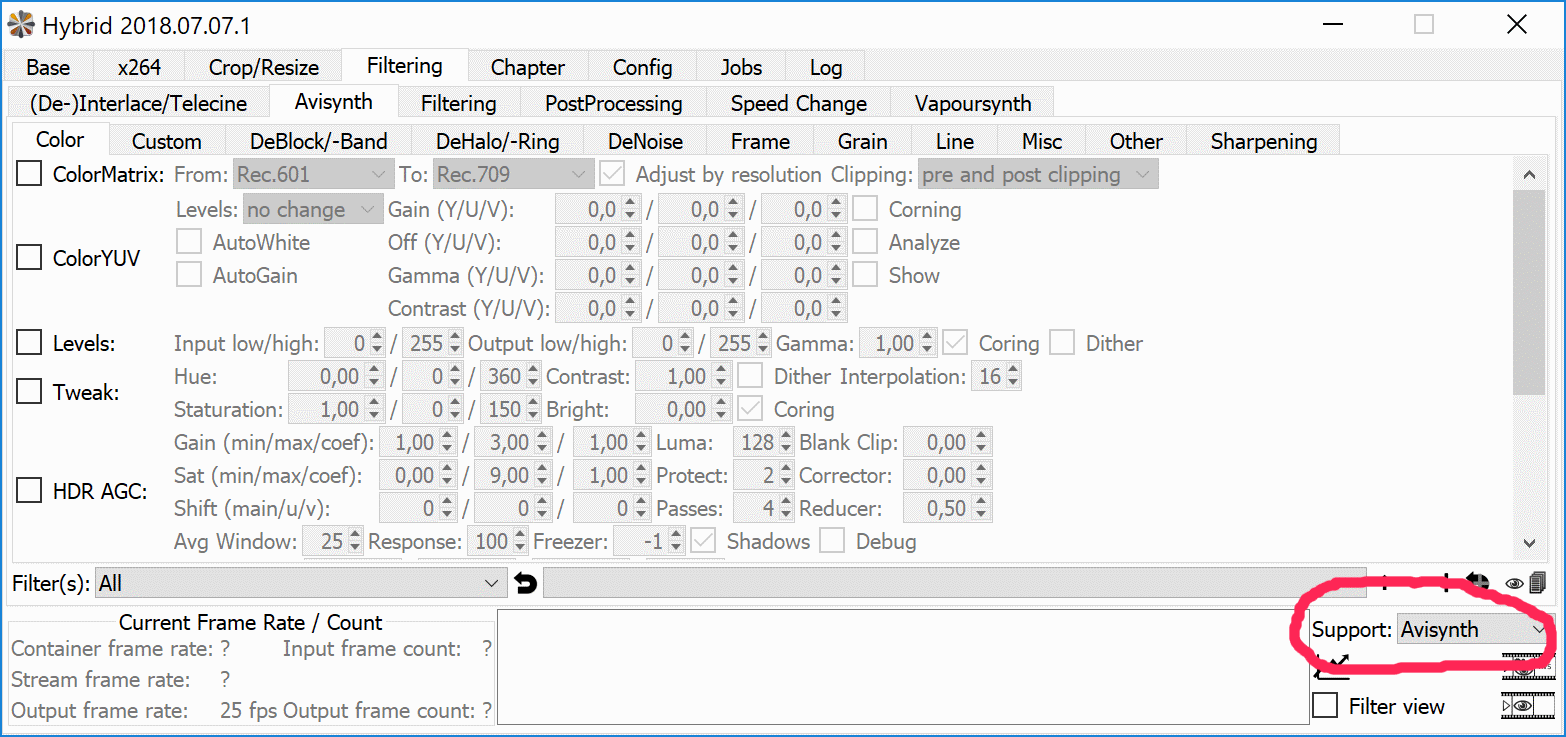
Task: Open the ColorYUV Levels 'no change' dropdown
Action: tap(313, 210)
